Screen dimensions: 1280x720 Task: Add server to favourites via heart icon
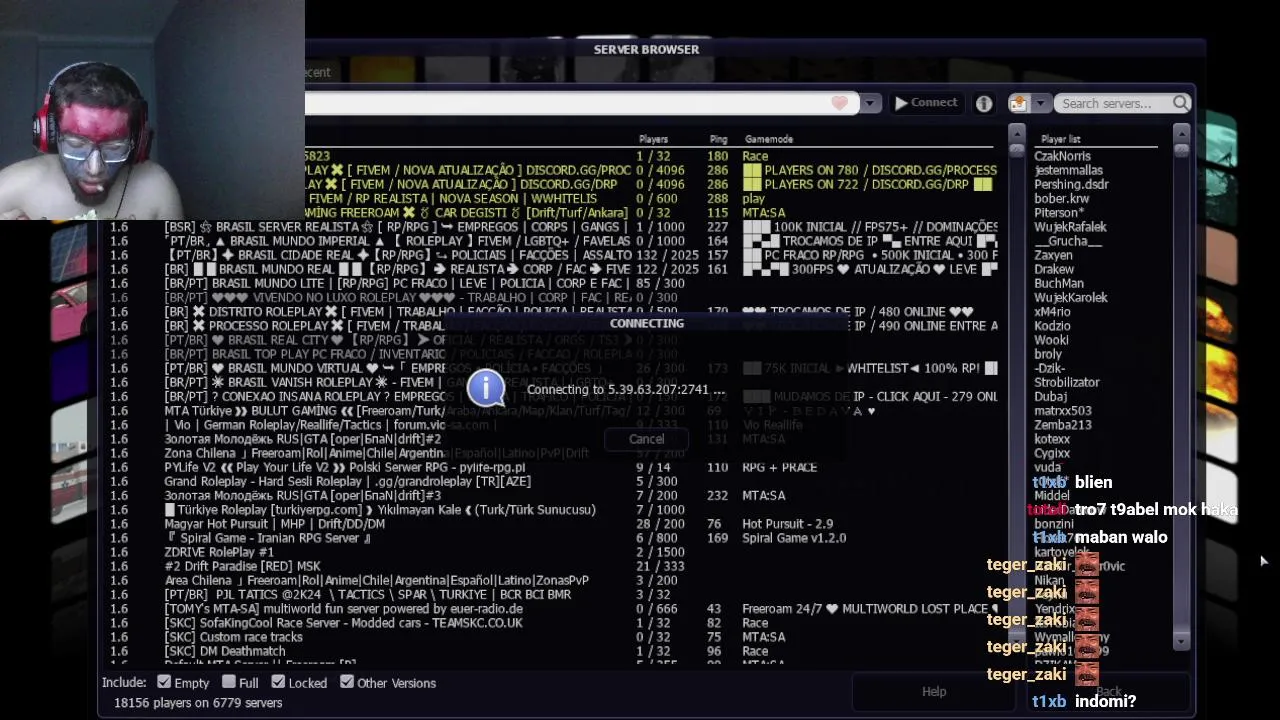(x=839, y=103)
